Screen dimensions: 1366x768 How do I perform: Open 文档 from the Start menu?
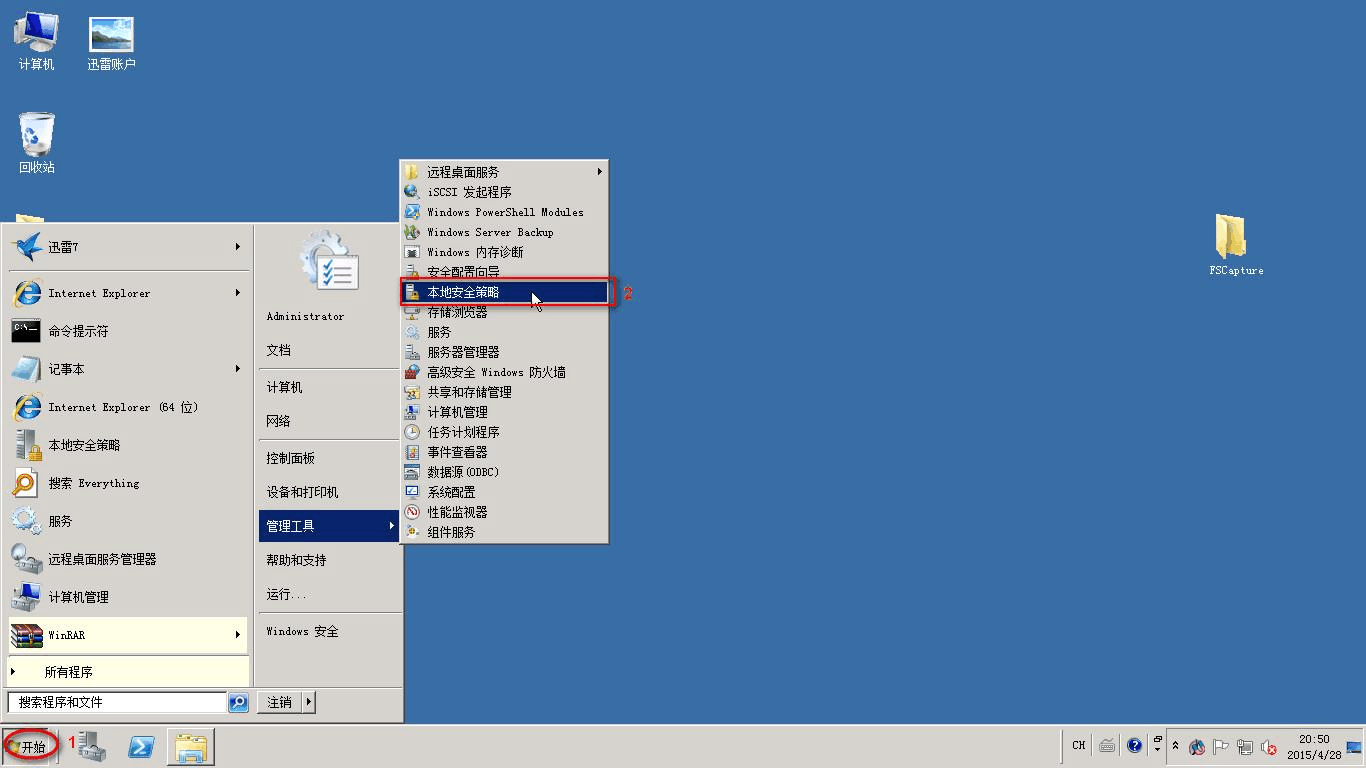[330, 350]
